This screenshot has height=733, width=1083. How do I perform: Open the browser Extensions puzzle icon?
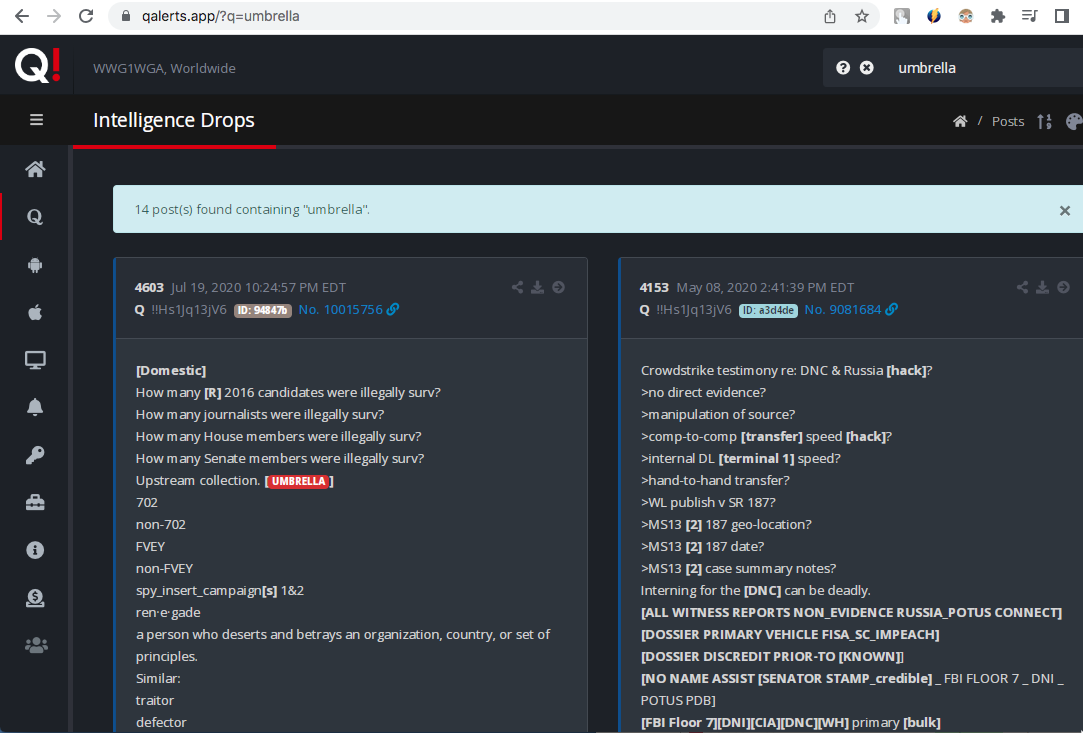pyautogui.click(x=997, y=16)
